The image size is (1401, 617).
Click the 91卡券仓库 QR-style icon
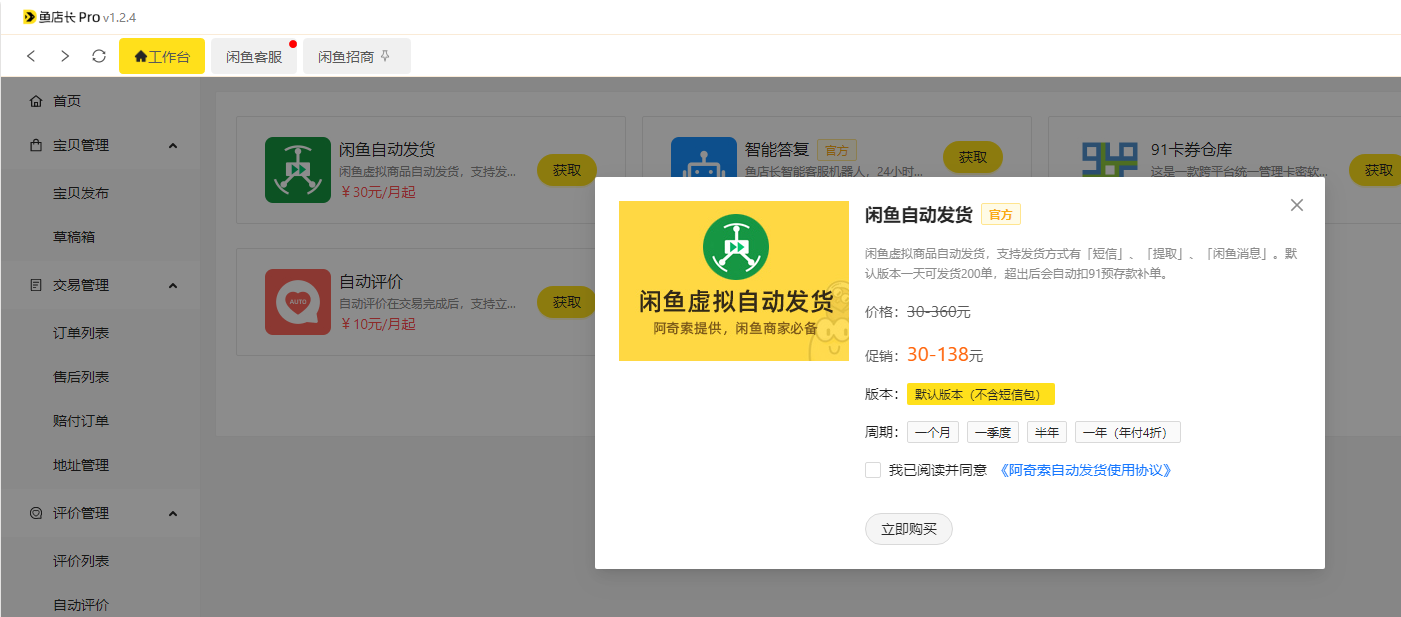pos(1110,158)
